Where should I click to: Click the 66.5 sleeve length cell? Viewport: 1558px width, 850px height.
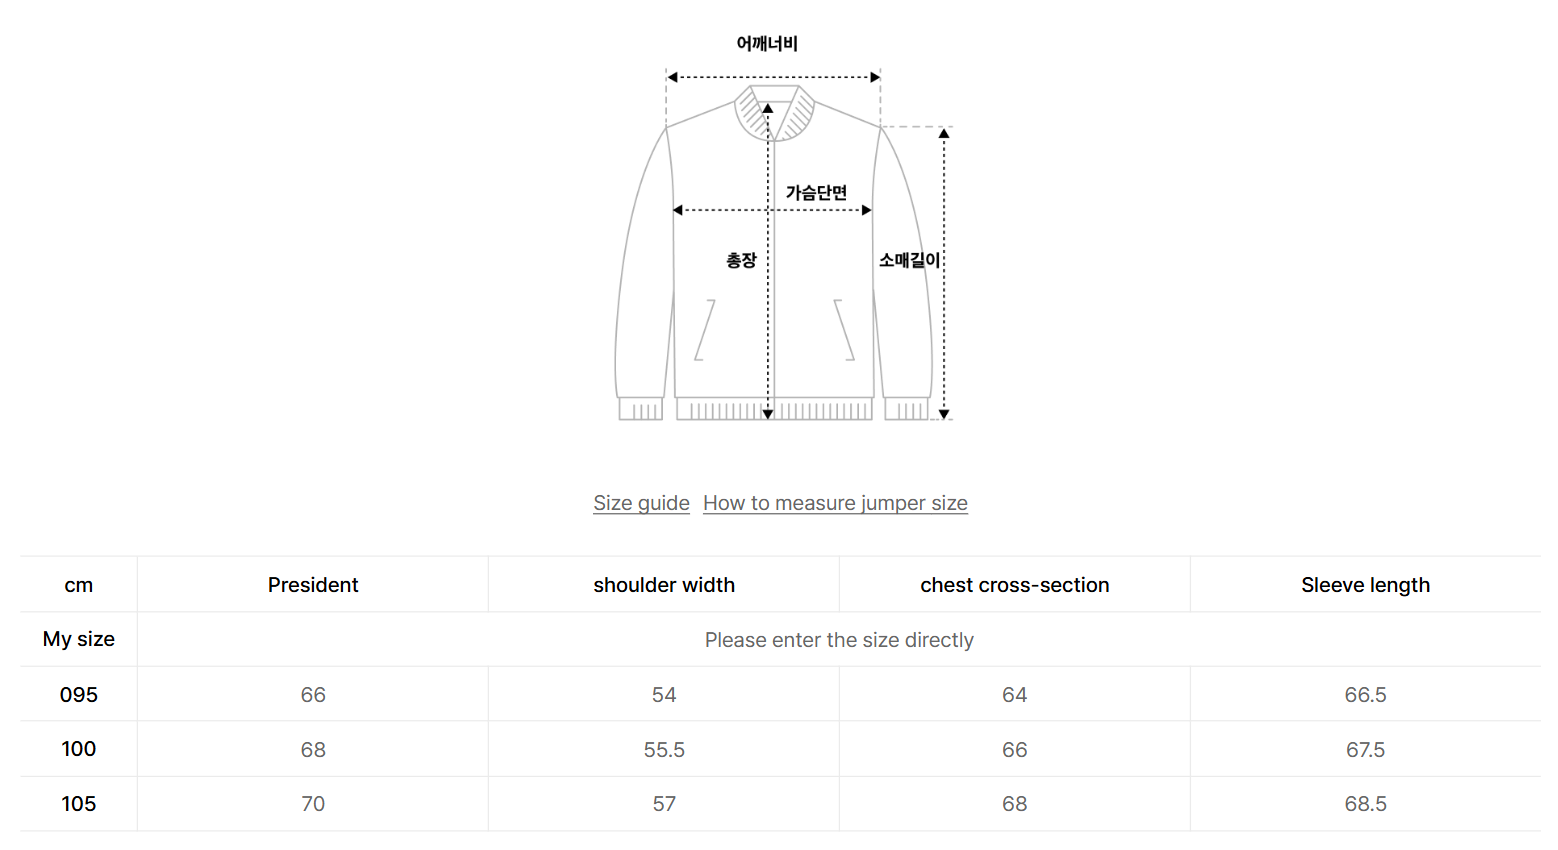pyautogui.click(x=1365, y=695)
